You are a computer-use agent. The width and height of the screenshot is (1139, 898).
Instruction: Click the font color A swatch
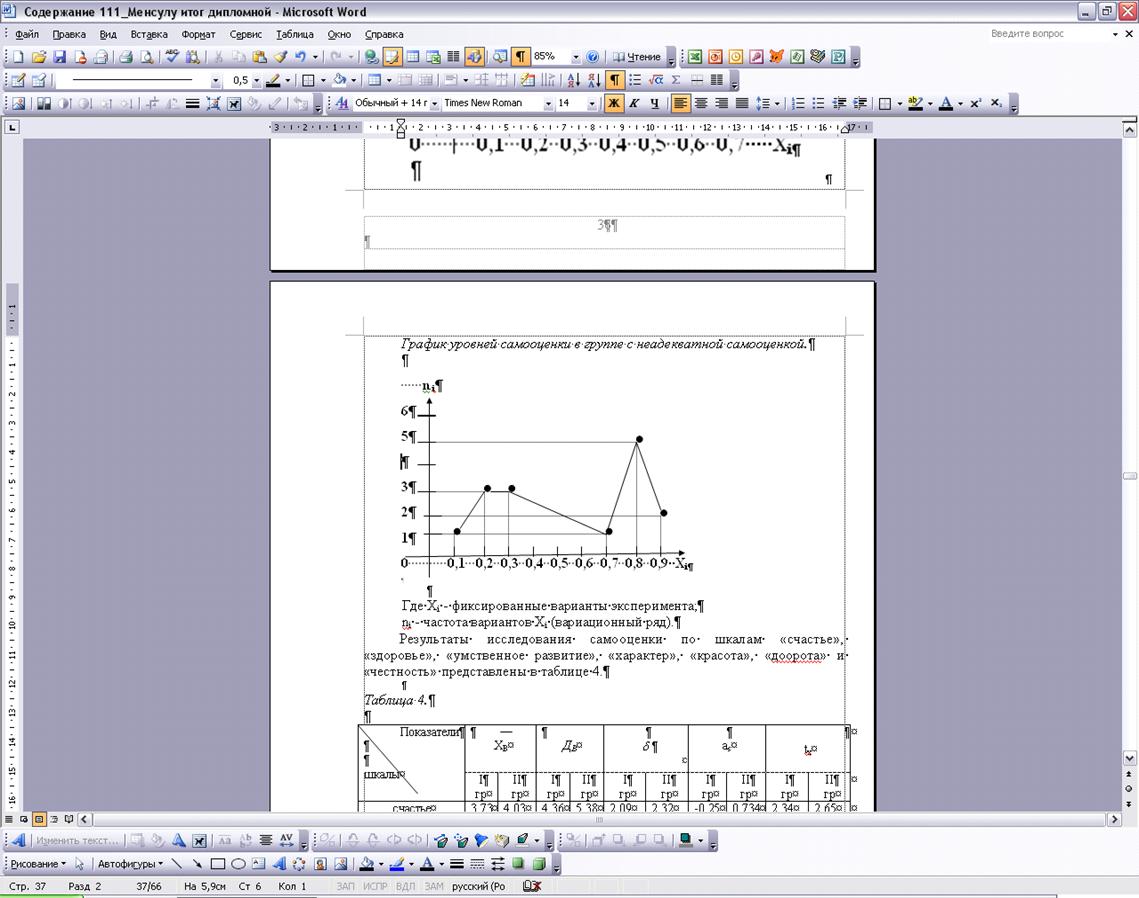click(944, 103)
